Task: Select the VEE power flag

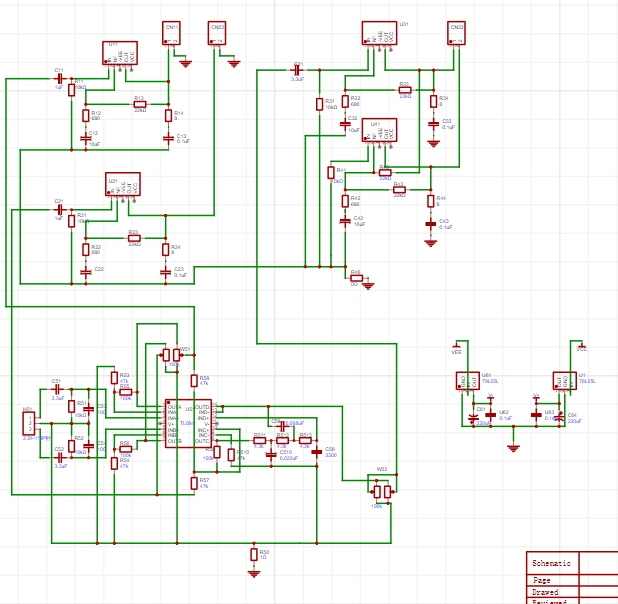Action: point(456,349)
